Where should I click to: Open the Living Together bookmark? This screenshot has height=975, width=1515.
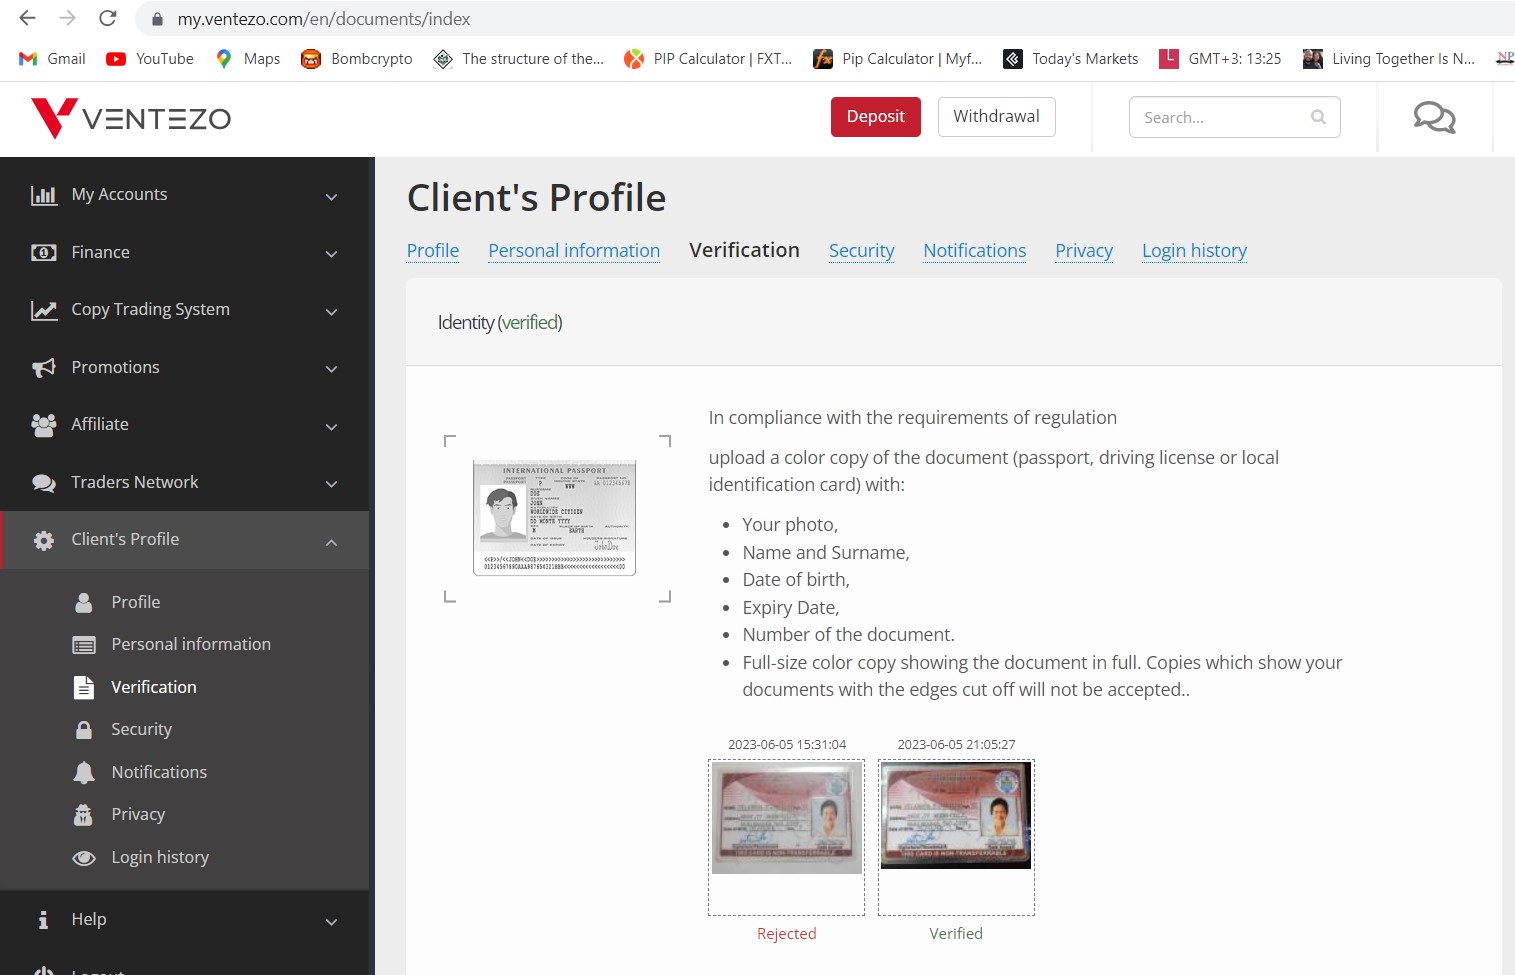click(1389, 59)
